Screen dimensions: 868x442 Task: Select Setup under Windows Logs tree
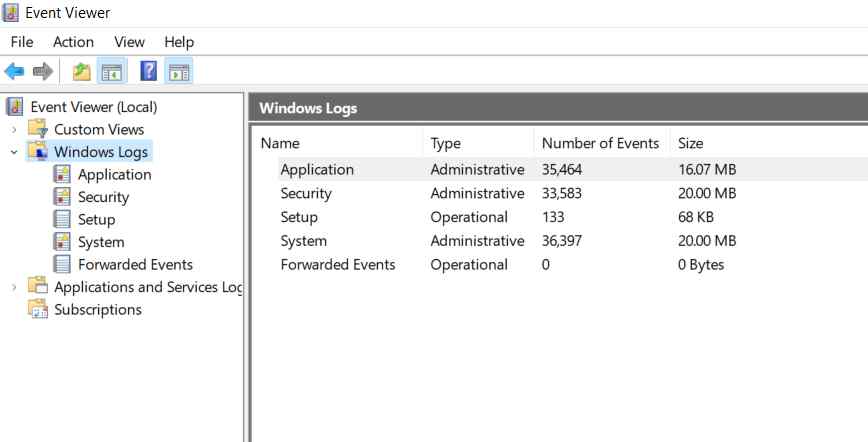[96, 220]
